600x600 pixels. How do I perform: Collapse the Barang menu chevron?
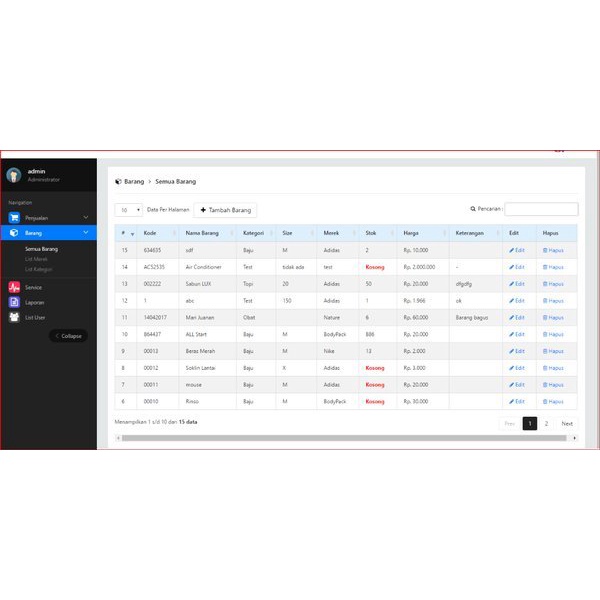[86, 233]
